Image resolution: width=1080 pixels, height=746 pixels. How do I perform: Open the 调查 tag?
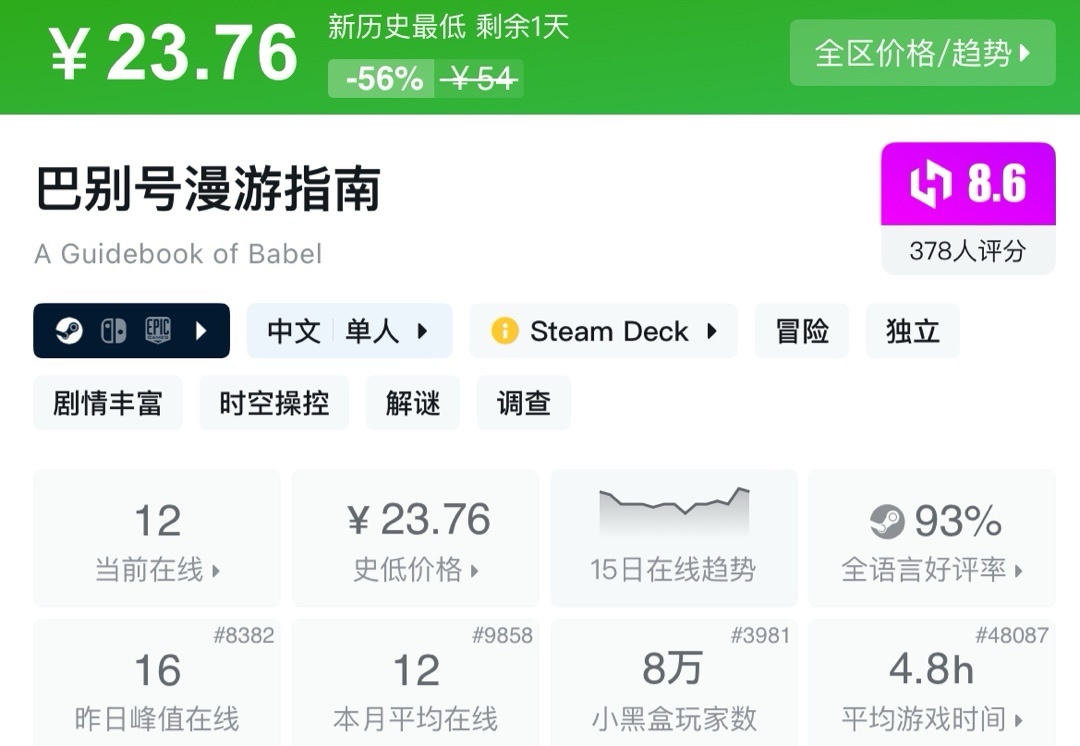click(524, 403)
